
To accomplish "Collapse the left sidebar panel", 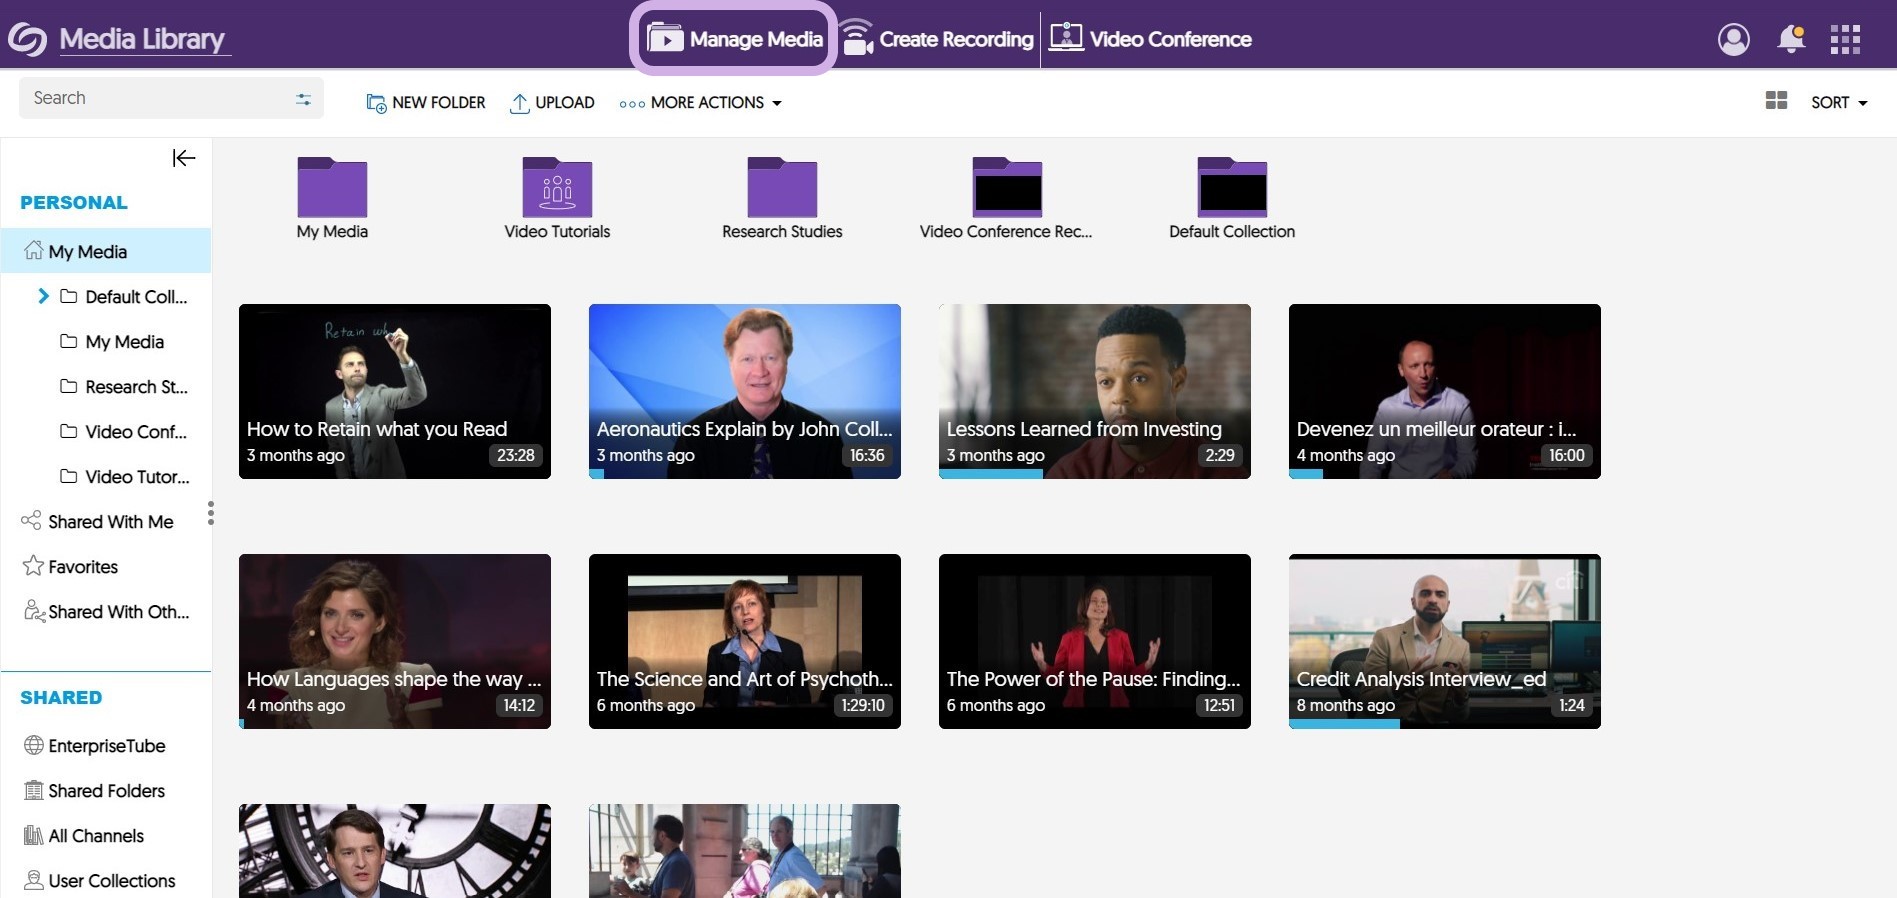I will pos(184,158).
